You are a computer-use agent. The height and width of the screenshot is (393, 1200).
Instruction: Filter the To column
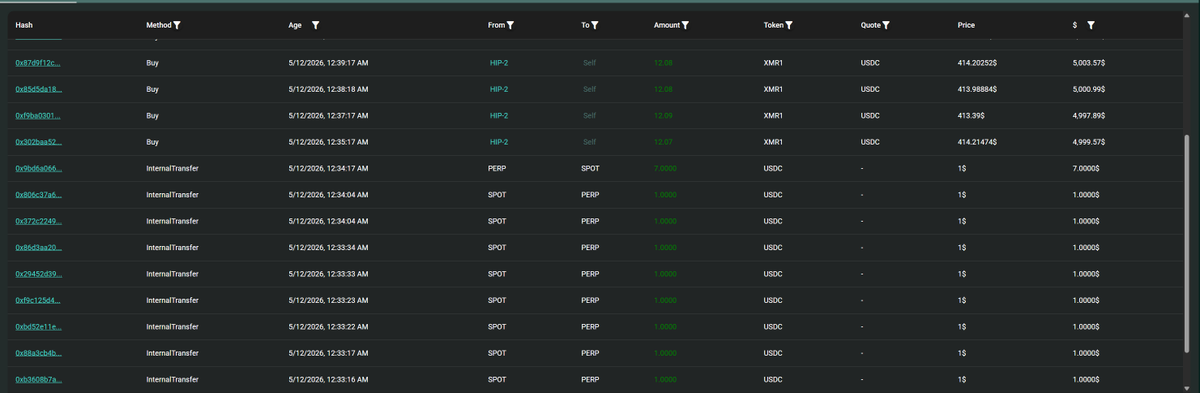pyautogui.click(x=594, y=25)
